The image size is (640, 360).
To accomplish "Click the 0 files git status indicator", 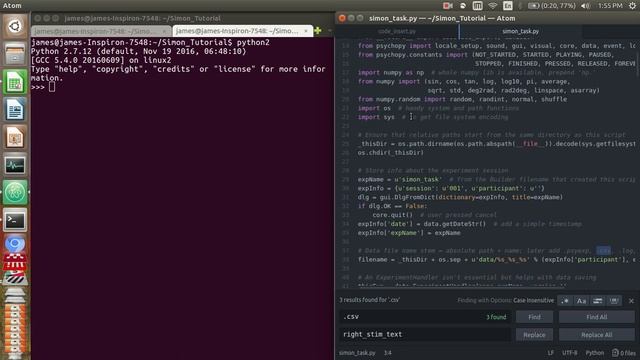I will [x=624, y=353].
